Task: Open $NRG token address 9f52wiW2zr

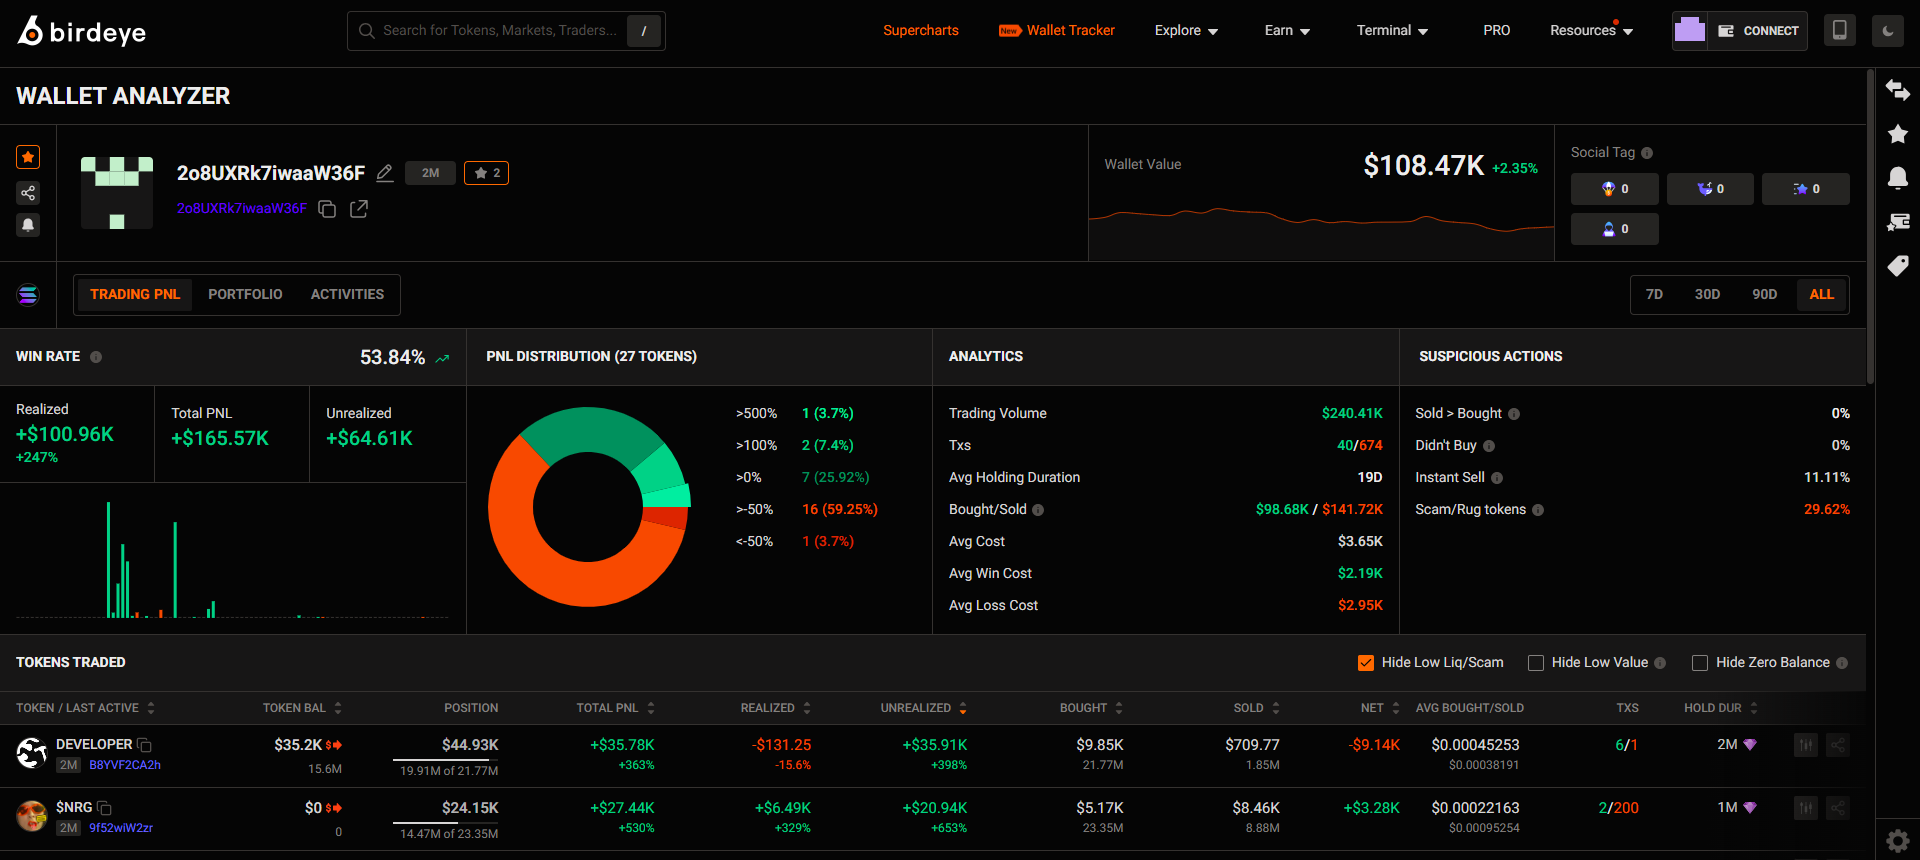Action: [x=121, y=828]
